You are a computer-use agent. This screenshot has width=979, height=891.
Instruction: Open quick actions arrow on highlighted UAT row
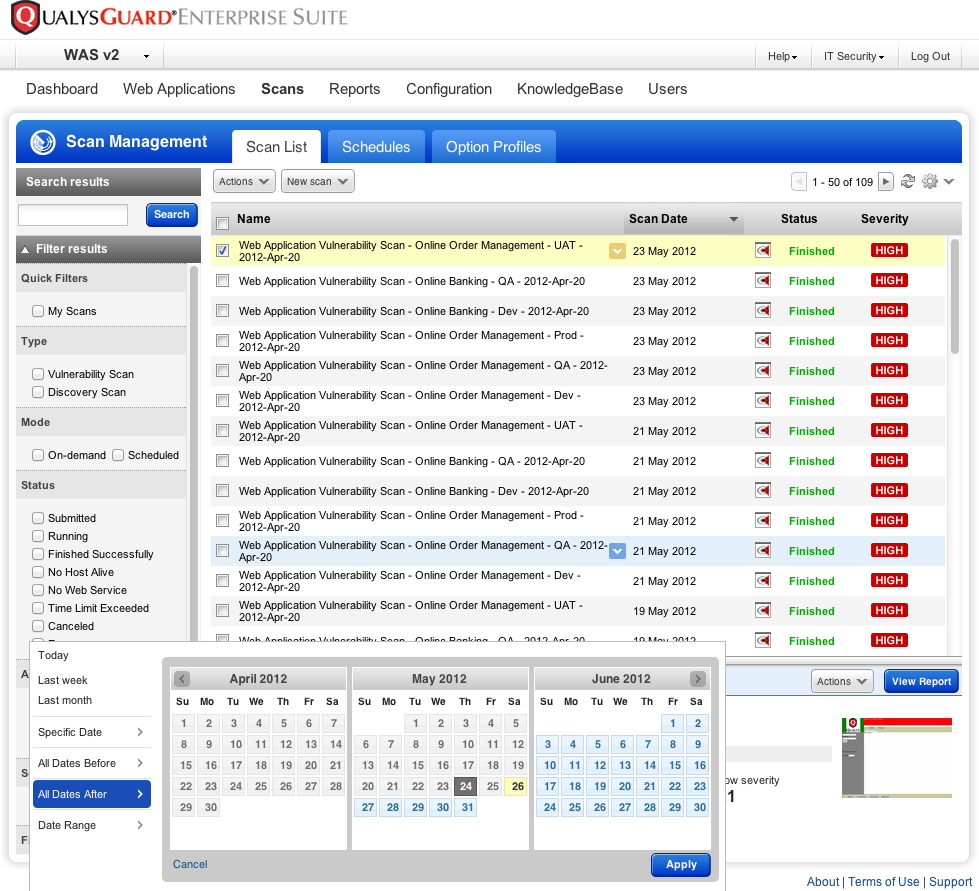(617, 251)
